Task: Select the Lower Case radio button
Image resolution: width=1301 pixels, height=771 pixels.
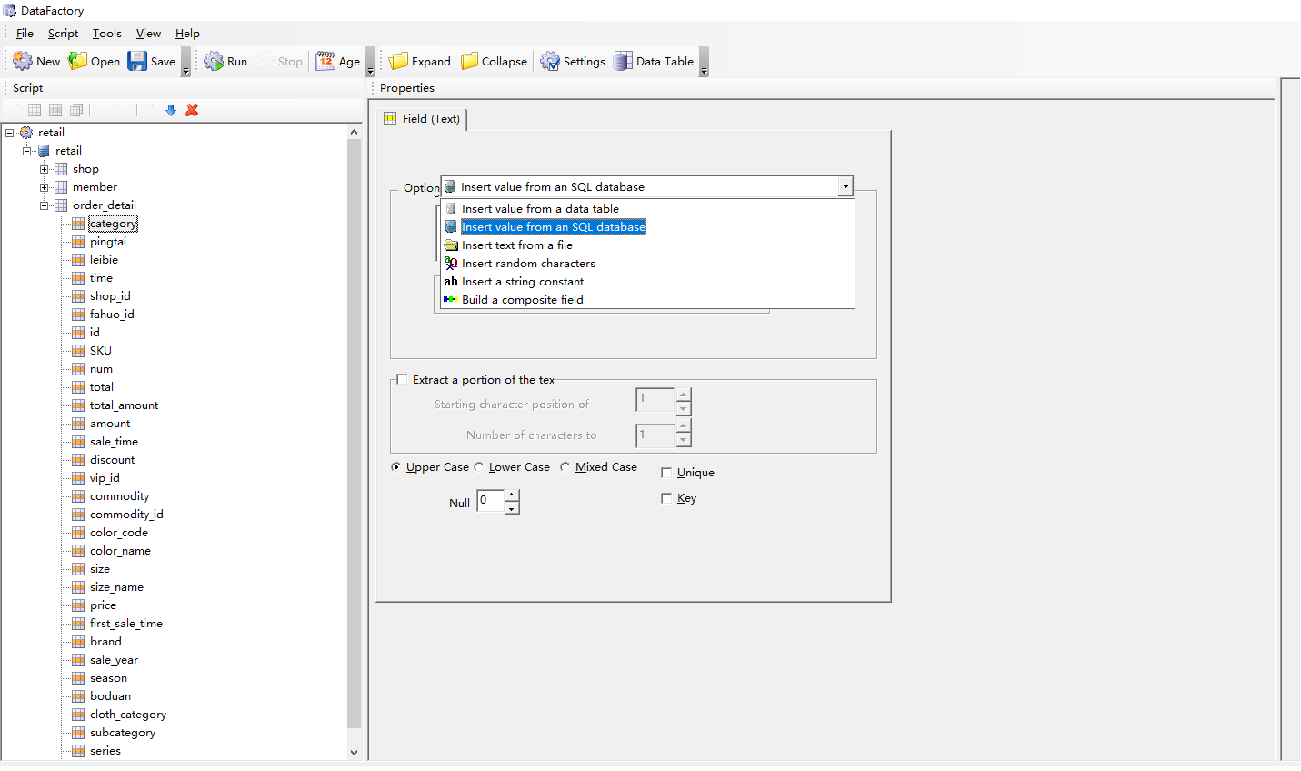Action: tap(480, 467)
